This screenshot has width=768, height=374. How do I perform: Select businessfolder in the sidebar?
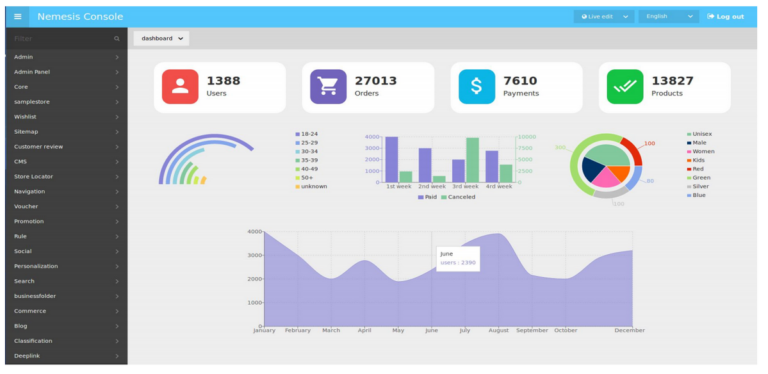(67, 296)
